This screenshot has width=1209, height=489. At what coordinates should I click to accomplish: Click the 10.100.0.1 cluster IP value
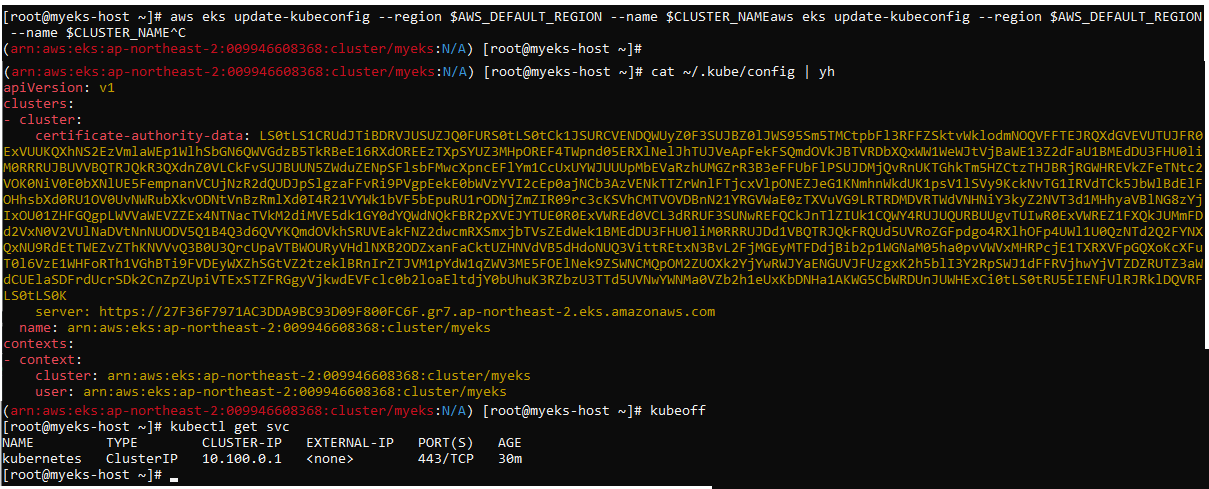click(x=242, y=459)
